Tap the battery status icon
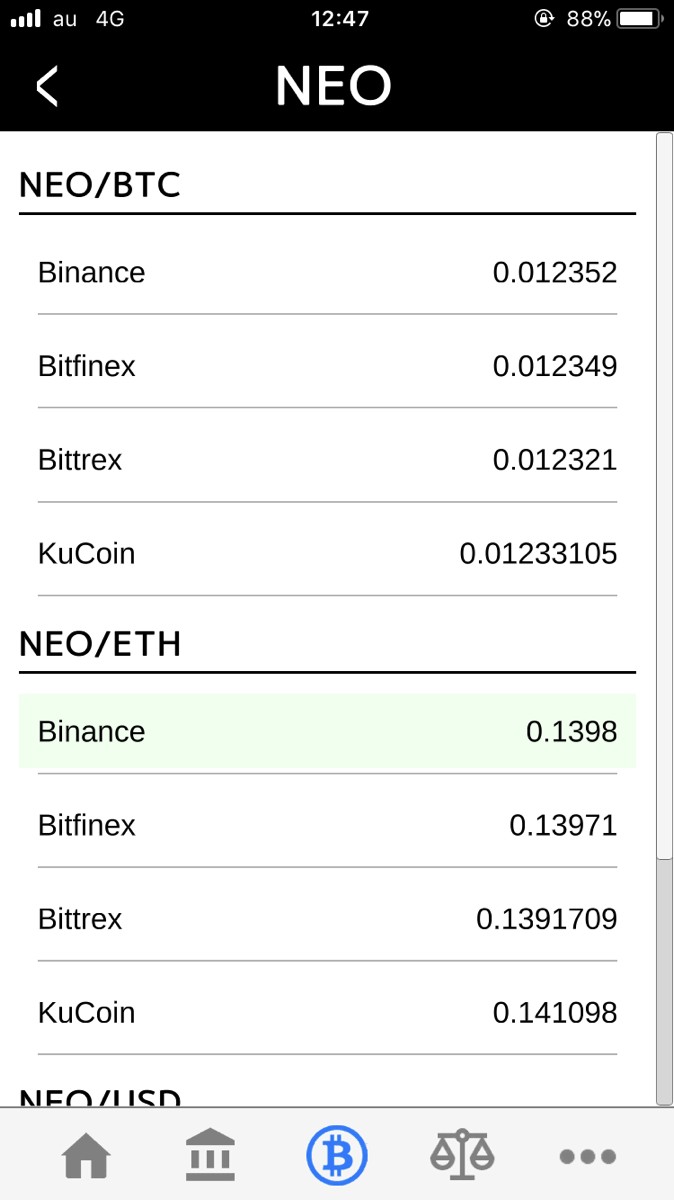This screenshot has height=1200, width=674. click(x=636, y=18)
